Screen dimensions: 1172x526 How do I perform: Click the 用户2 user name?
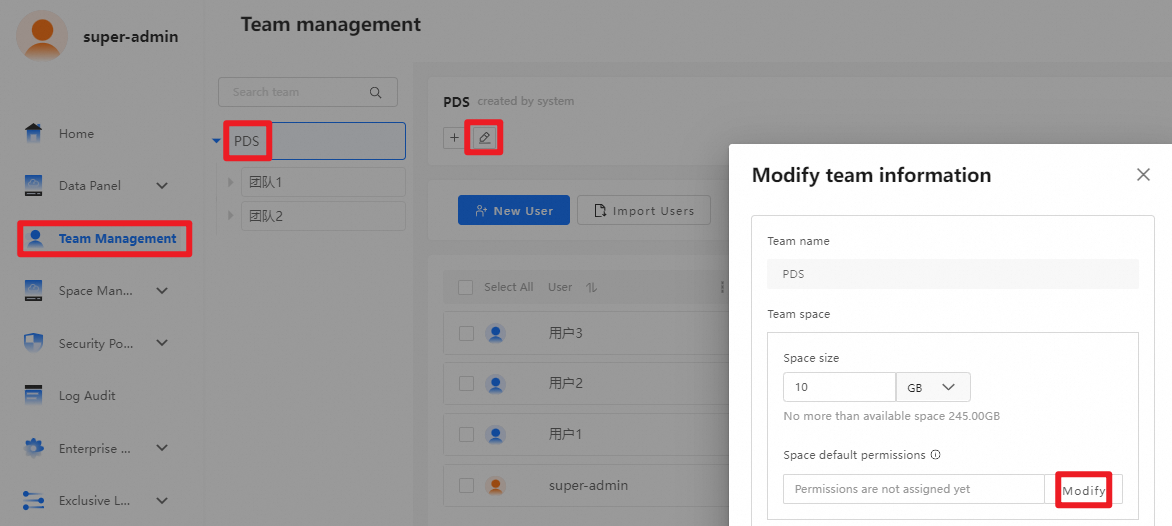pos(566,384)
